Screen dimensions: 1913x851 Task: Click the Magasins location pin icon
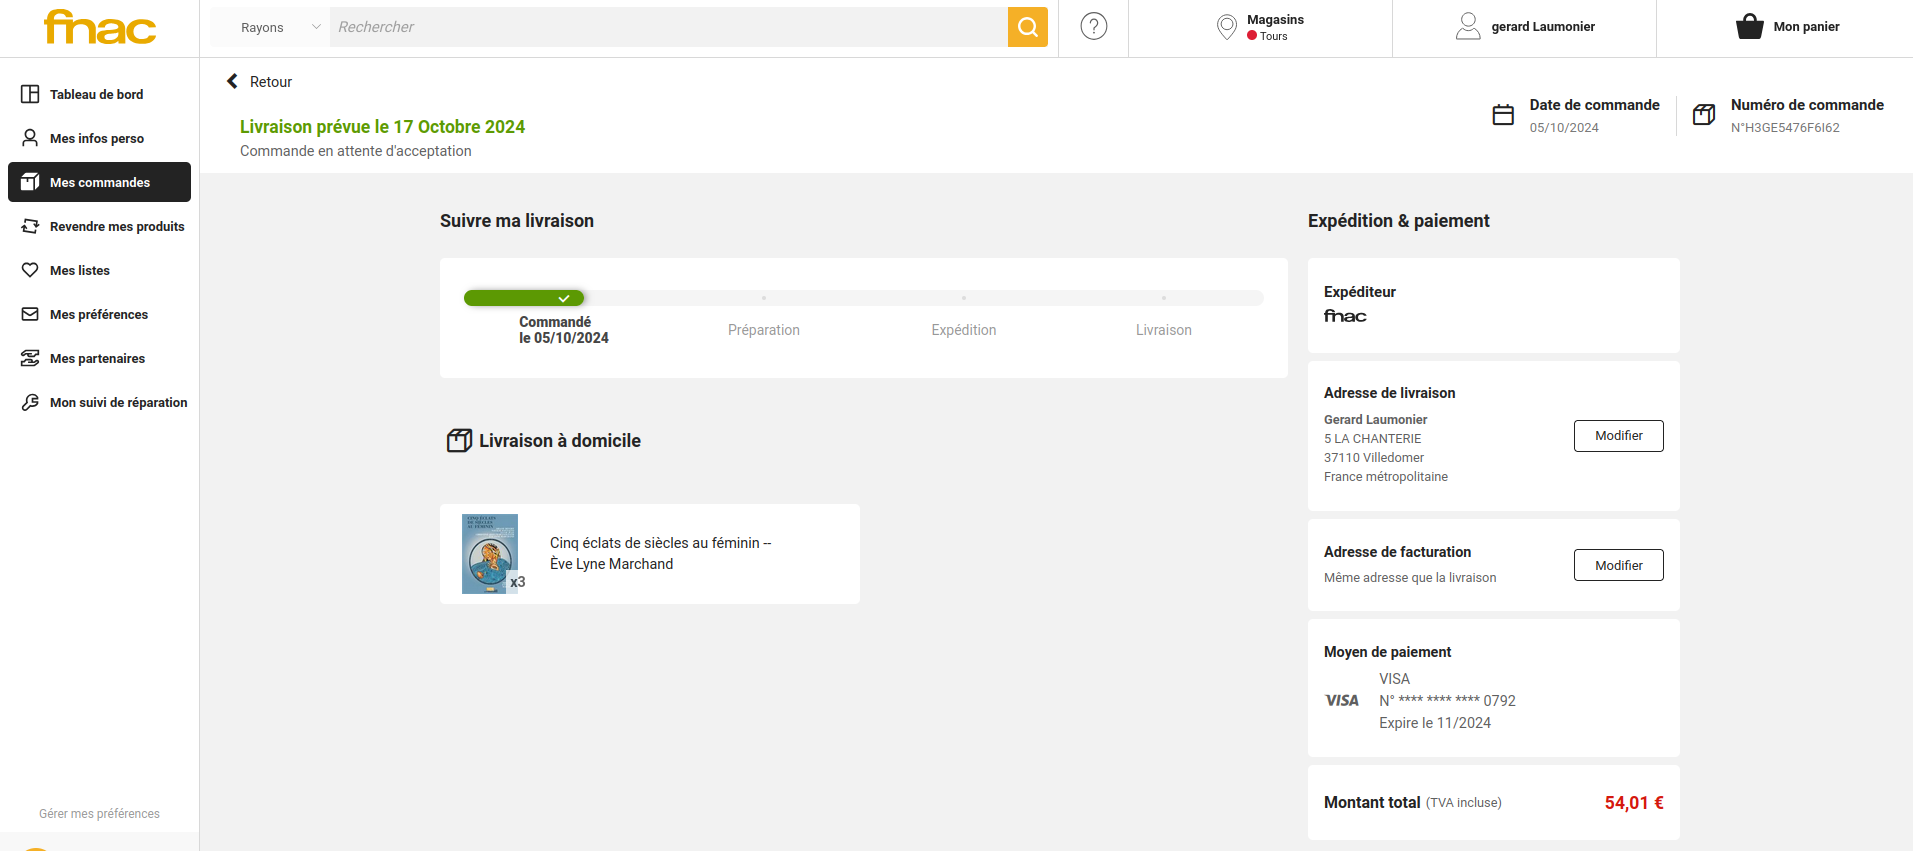point(1226,27)
